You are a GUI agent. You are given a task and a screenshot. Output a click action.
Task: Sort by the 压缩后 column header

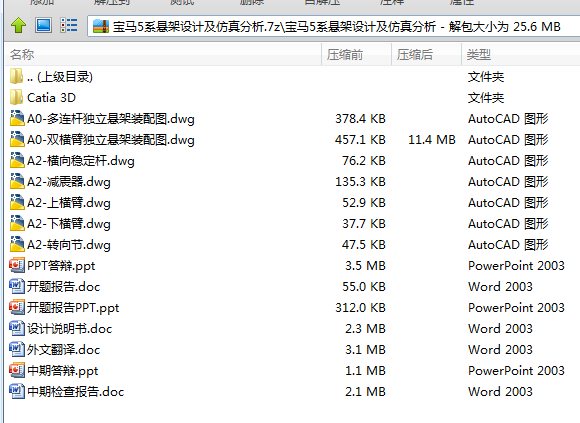coord(426,55)
